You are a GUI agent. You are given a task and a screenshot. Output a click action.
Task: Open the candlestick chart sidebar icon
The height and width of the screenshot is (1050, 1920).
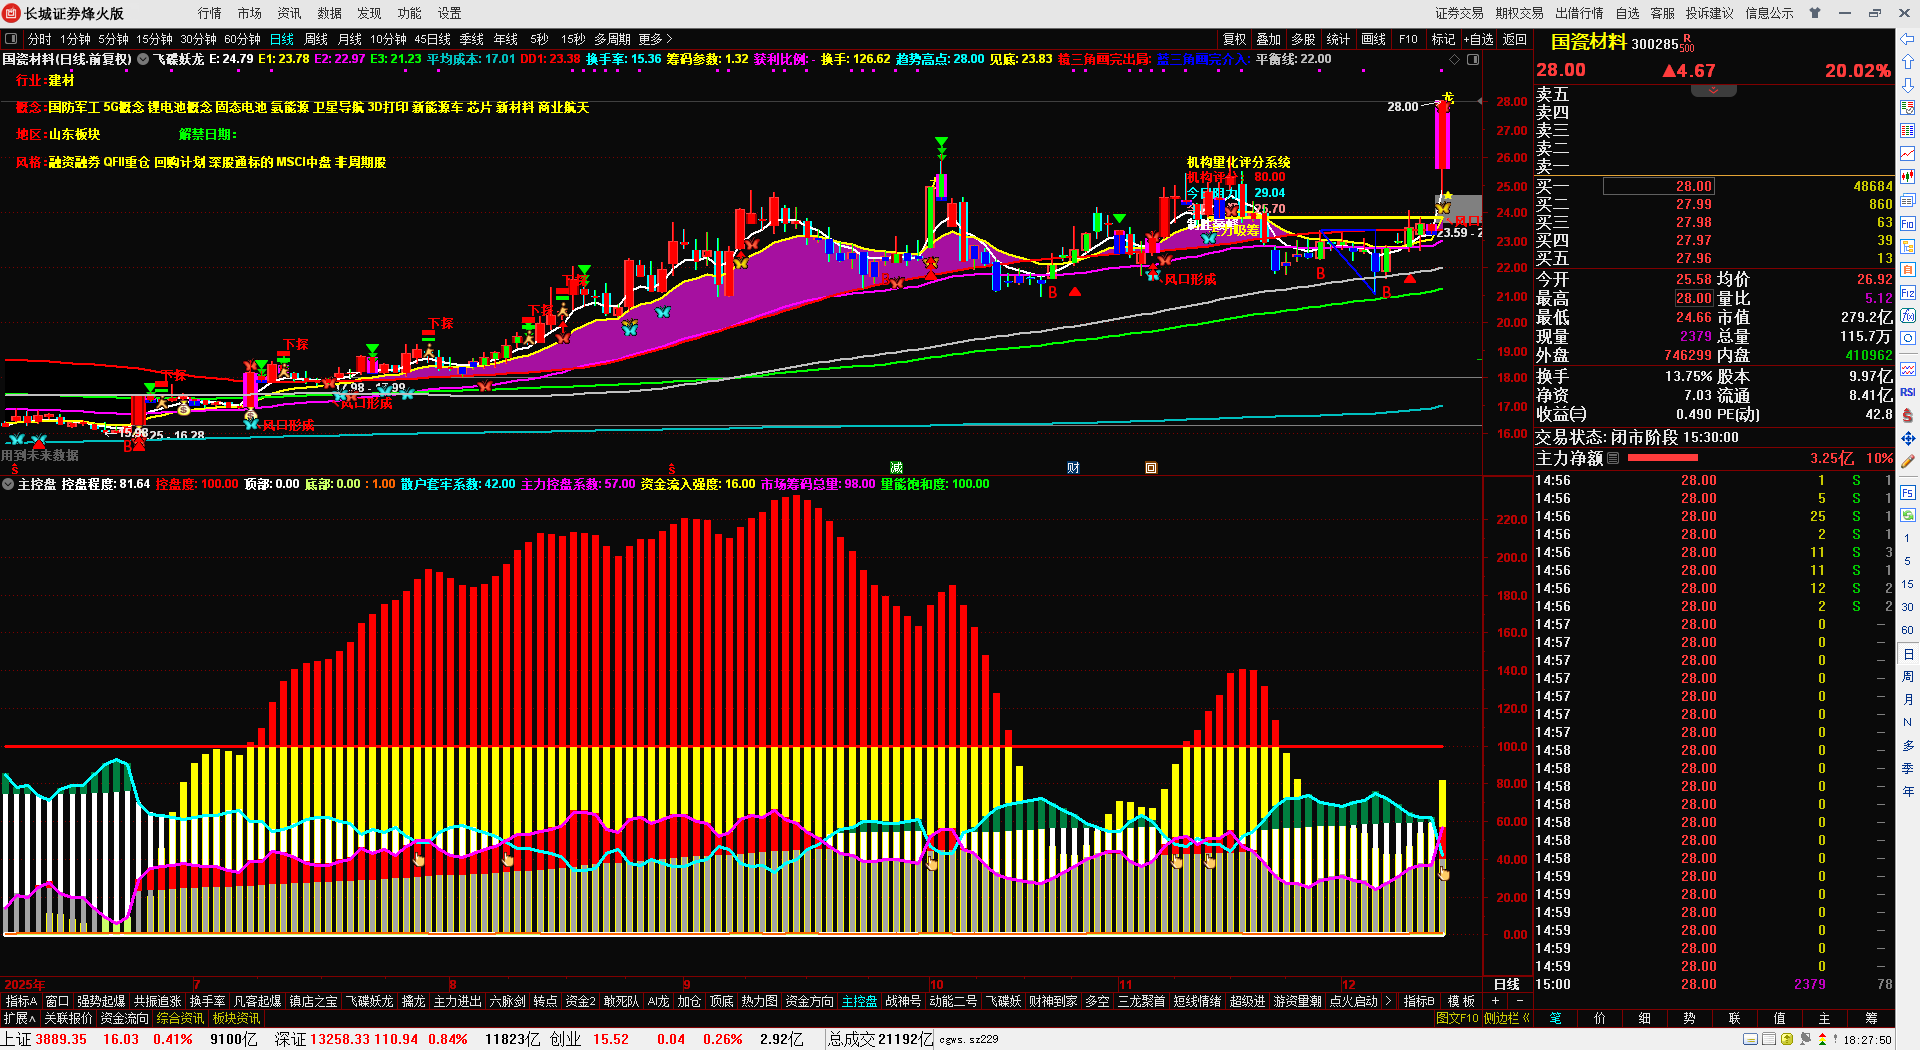click(x=1908, y=177)
